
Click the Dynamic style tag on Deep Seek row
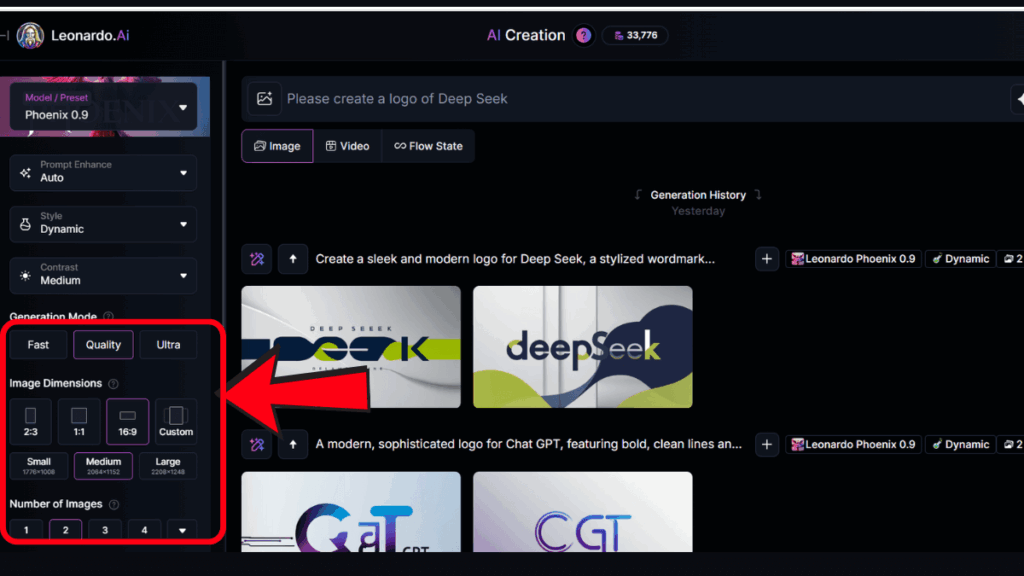coord(961,259)
